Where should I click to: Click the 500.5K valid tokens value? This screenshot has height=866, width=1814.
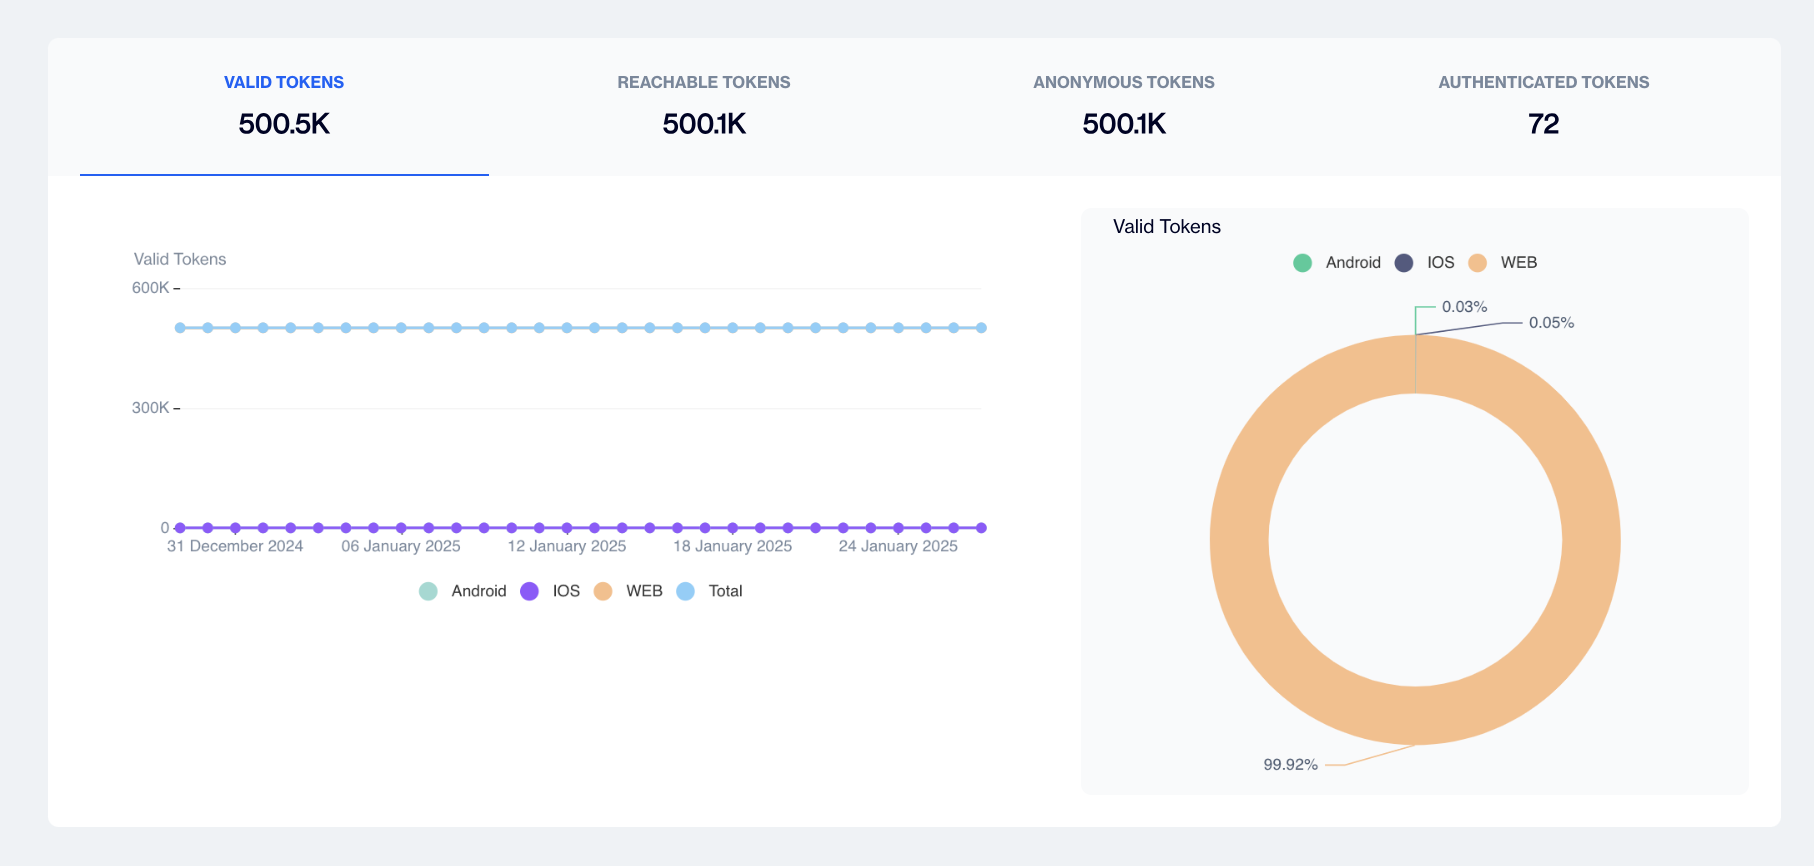[284, 124]
